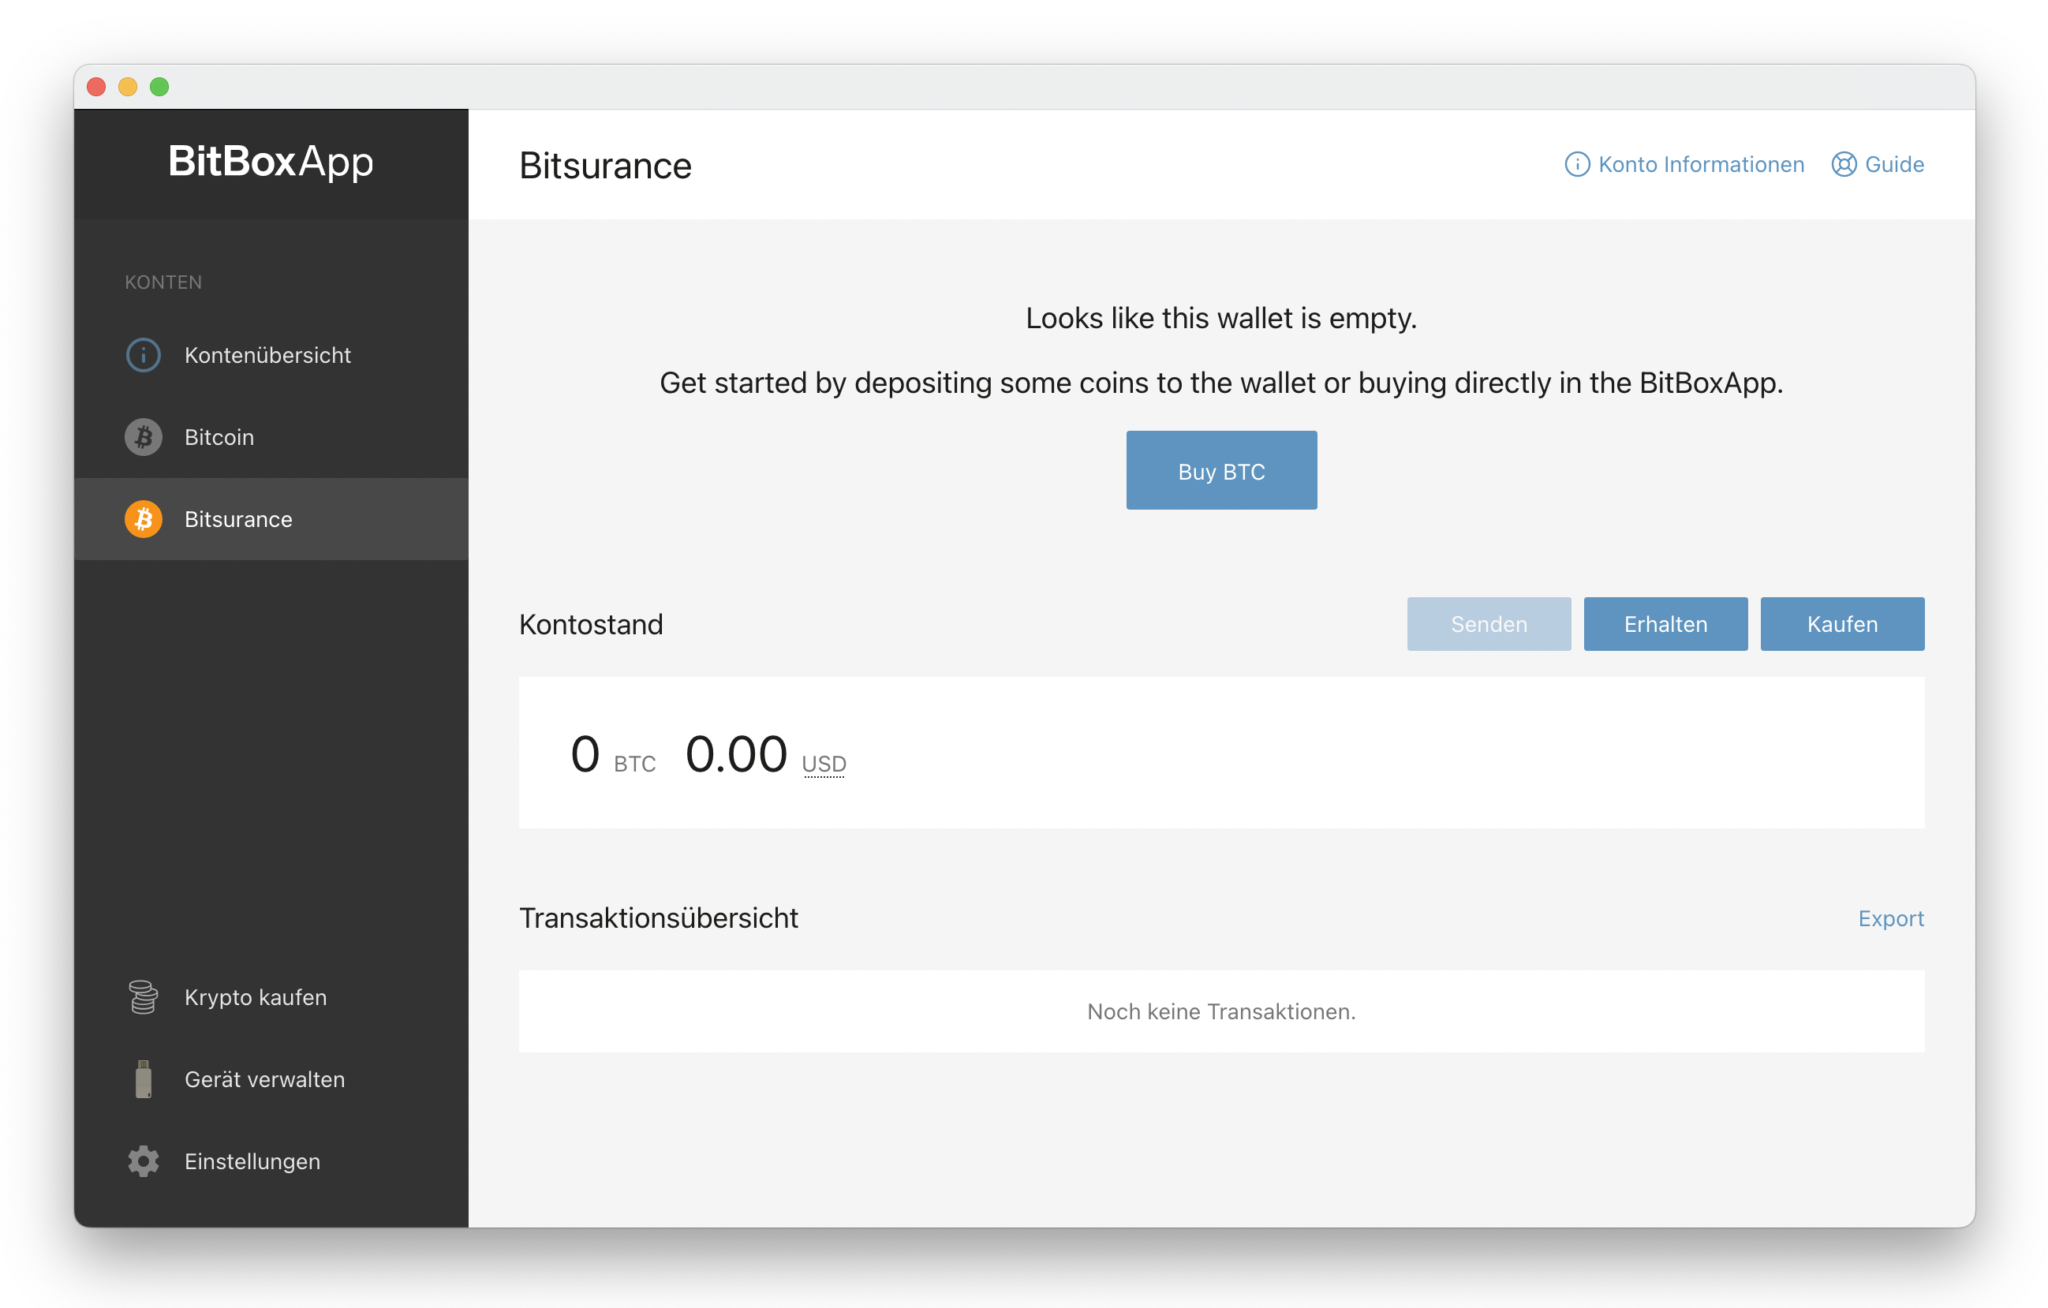Click the Kontenübersicht info icon in sidebar
The height and width of the screenshot is (1308, 2048).
[143, 355]
